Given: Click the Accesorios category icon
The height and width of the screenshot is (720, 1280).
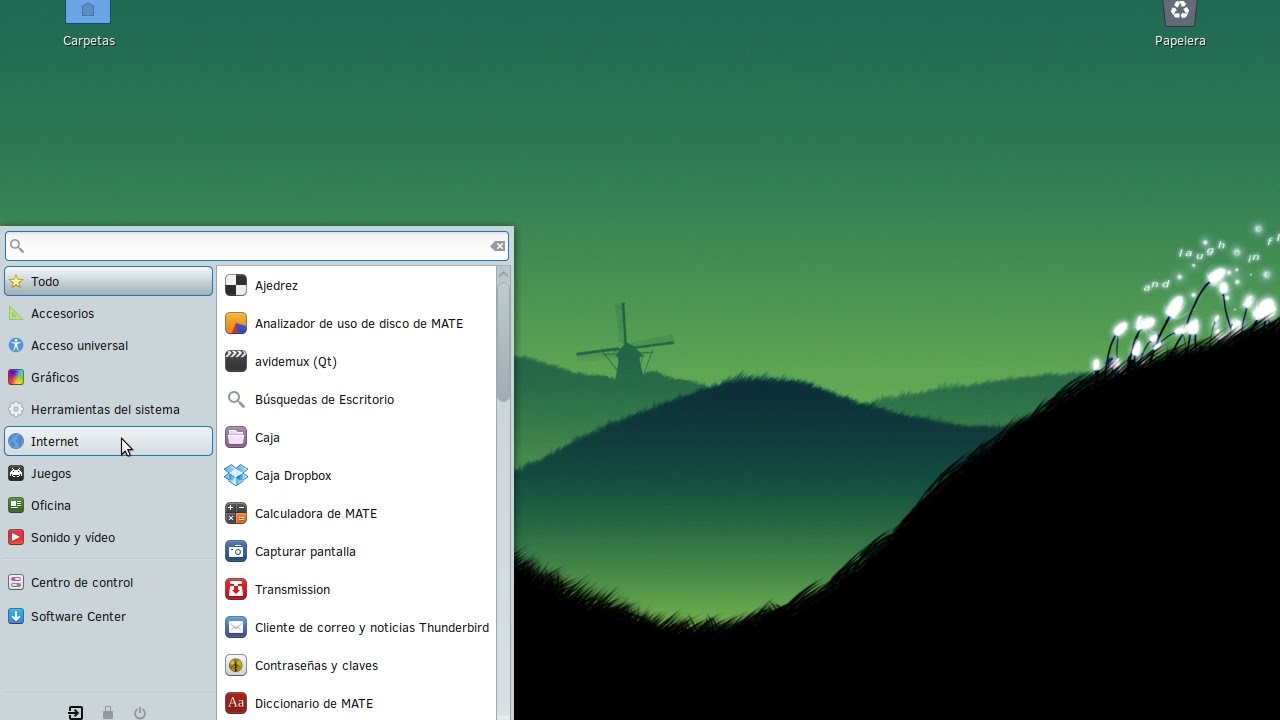Looking at the screenshot, I should tap(16, 314).
